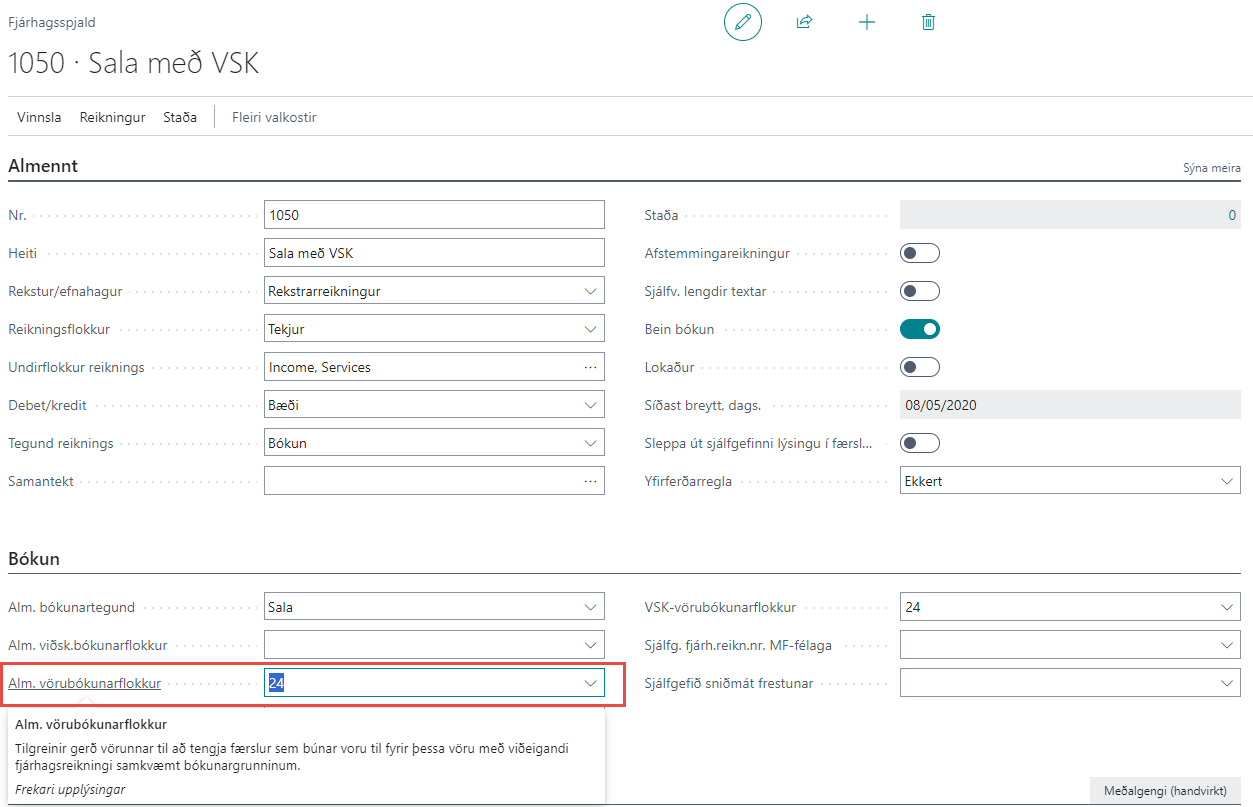Toggle the Afstemmingareikningur switch
This screenshot has height=807, width=1253.
pos(920,253)
